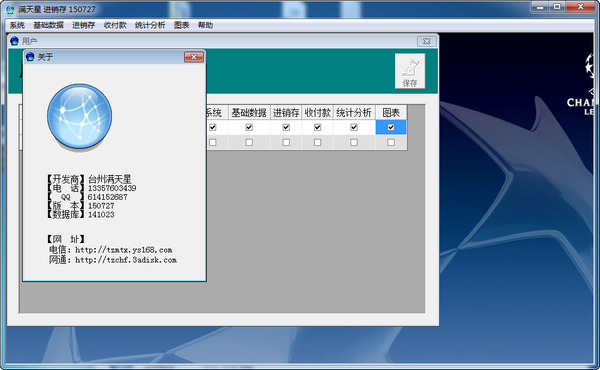600x370 pixels.
Task: Open the 帮助 help menu
Action: click(205, 25)
